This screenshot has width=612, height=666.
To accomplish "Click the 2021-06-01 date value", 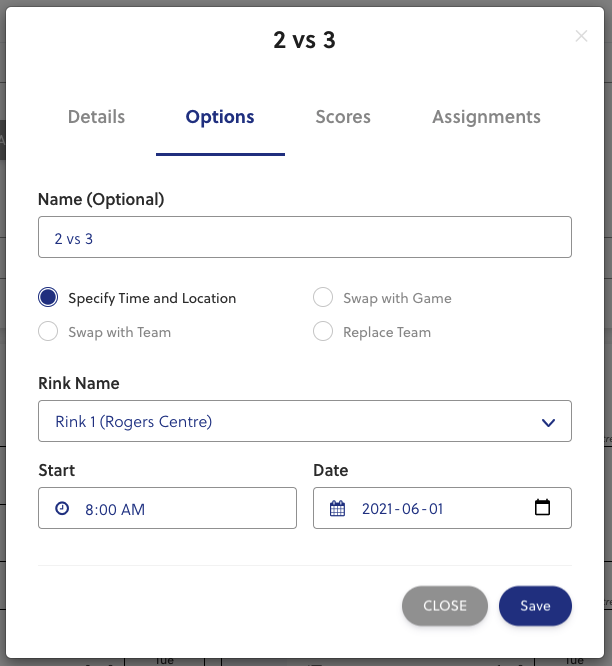I will (x=402, y=509).
